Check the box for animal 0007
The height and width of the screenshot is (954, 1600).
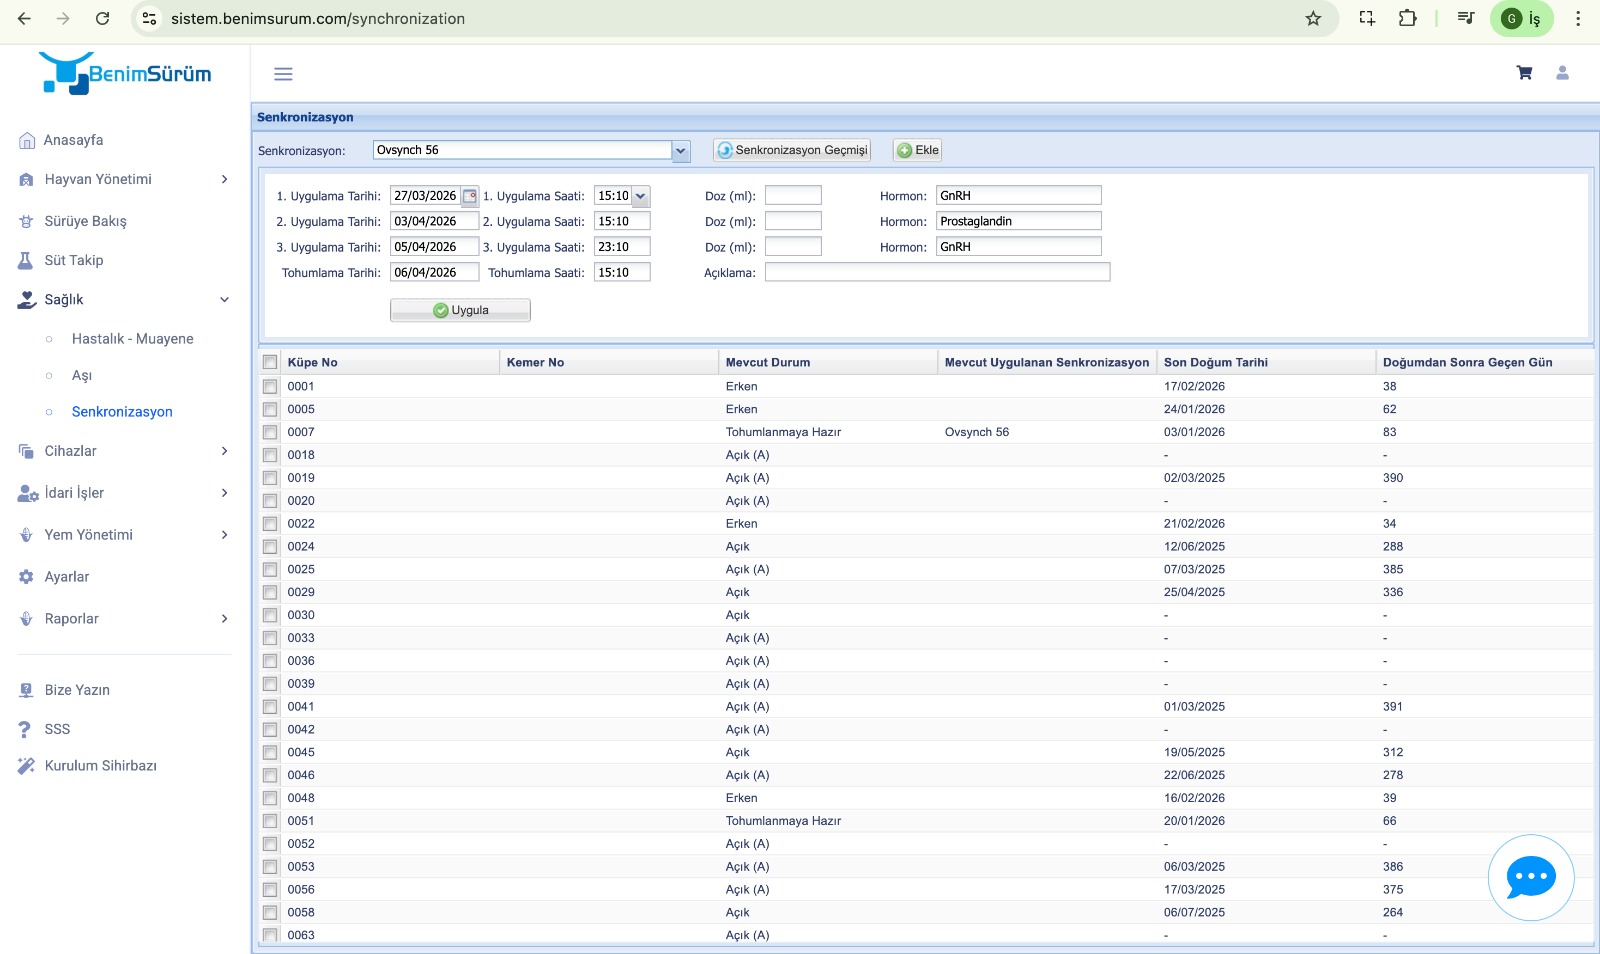[270, 432]
